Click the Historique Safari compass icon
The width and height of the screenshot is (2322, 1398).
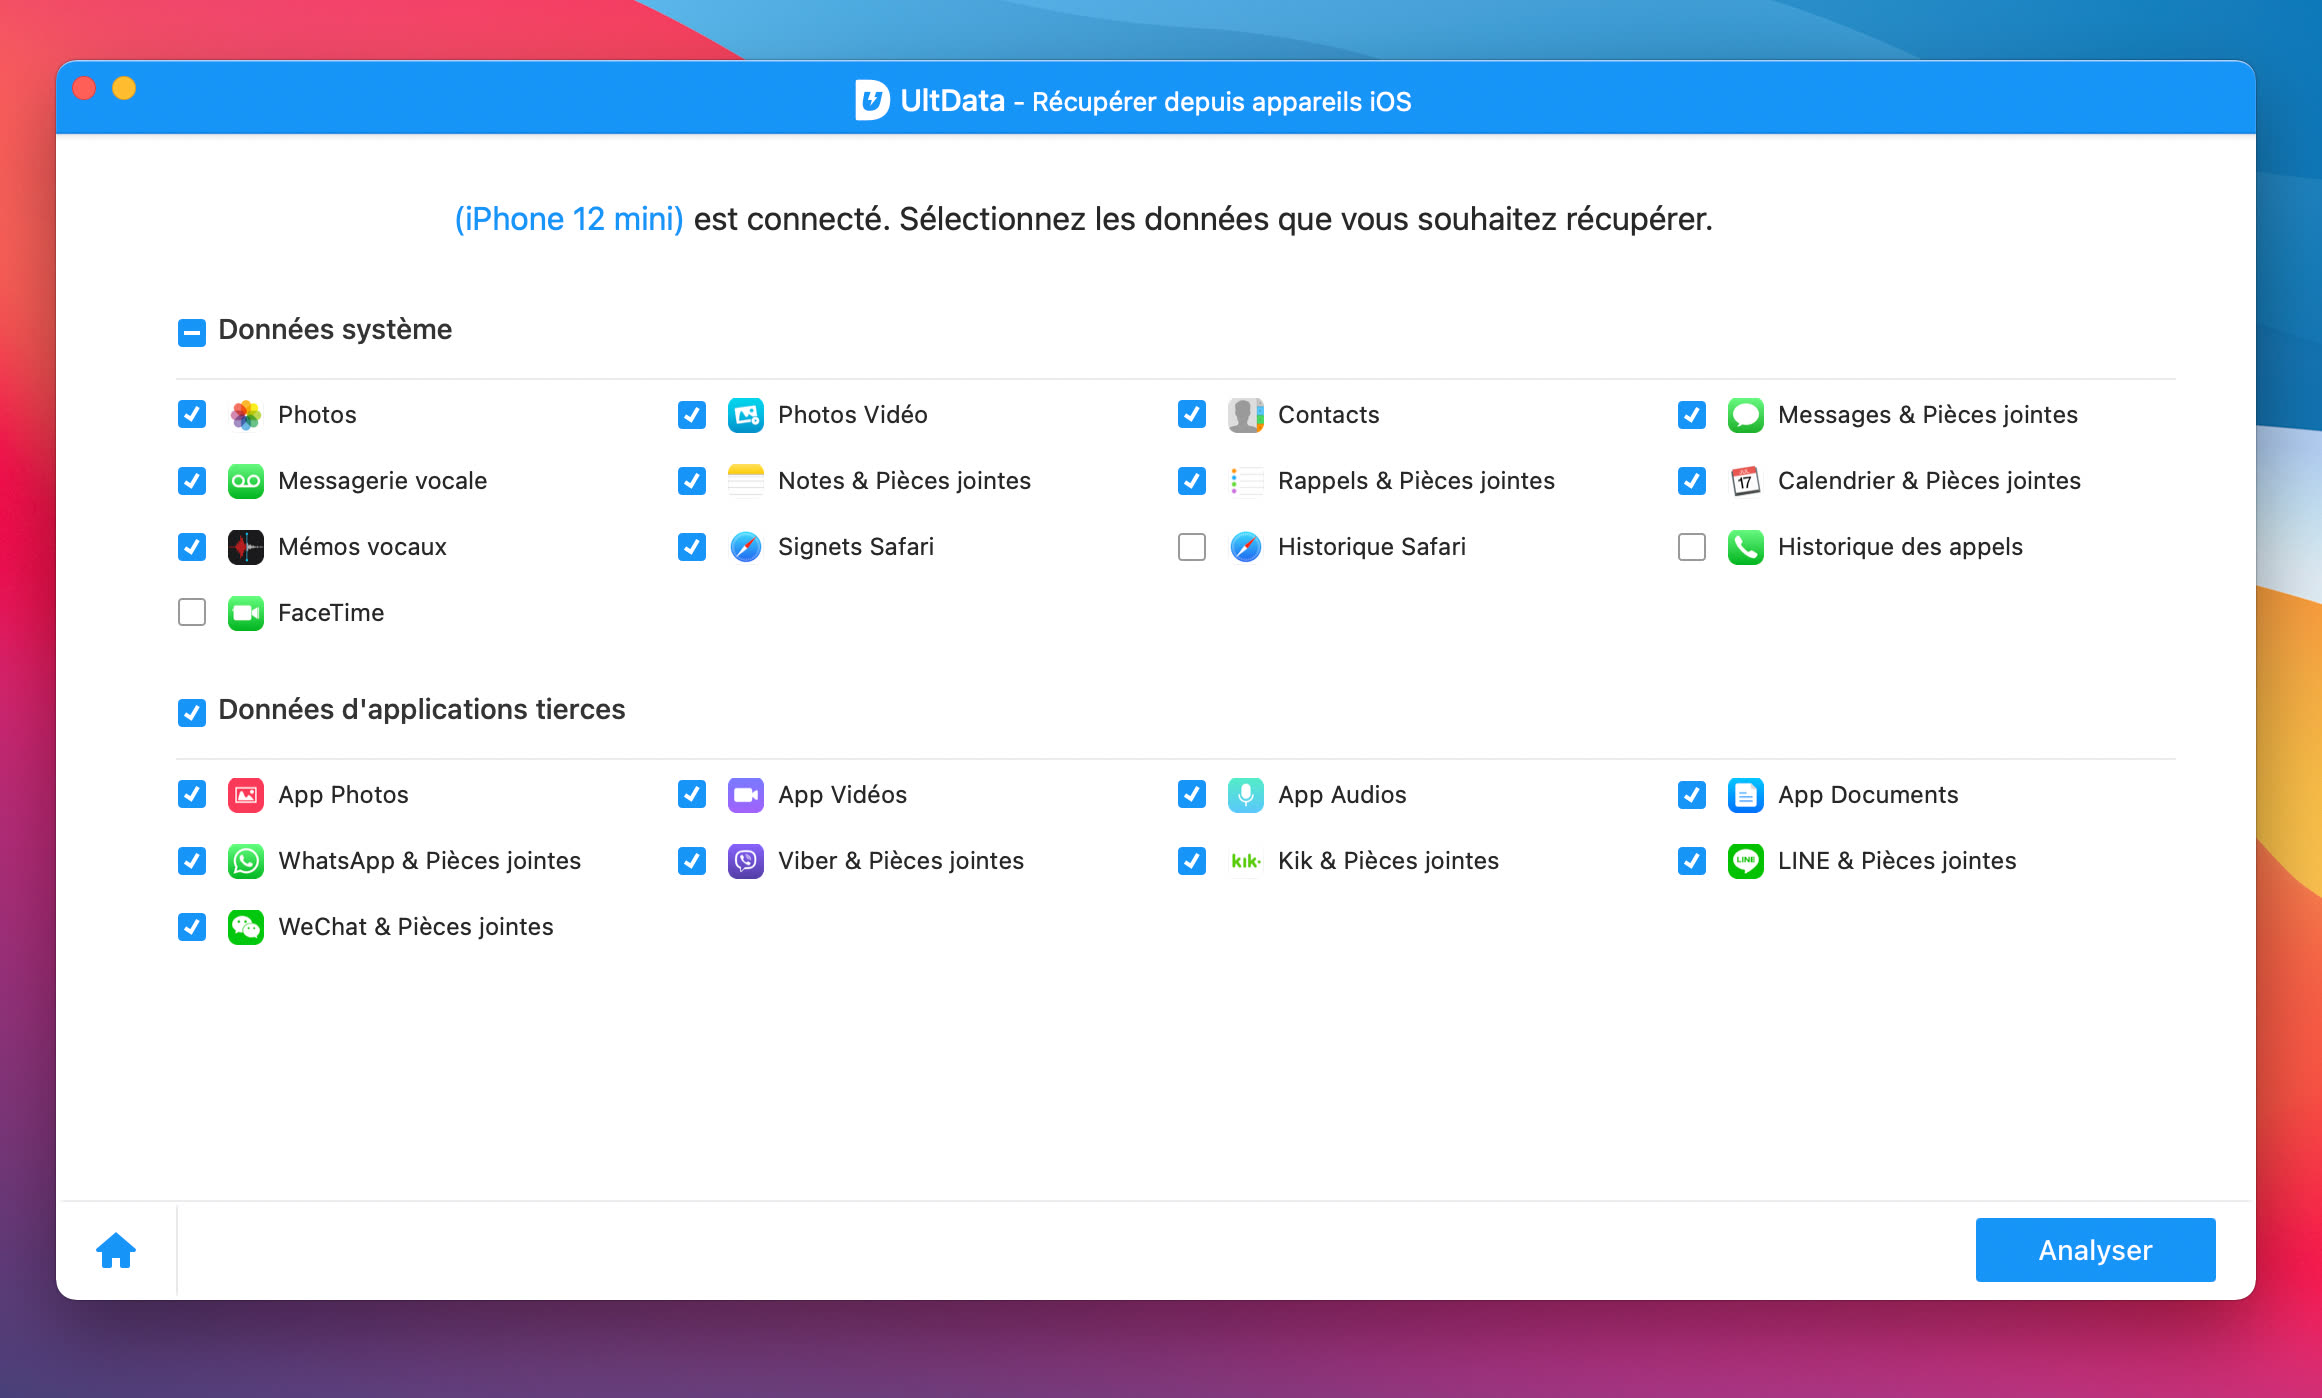[1245, 547]
